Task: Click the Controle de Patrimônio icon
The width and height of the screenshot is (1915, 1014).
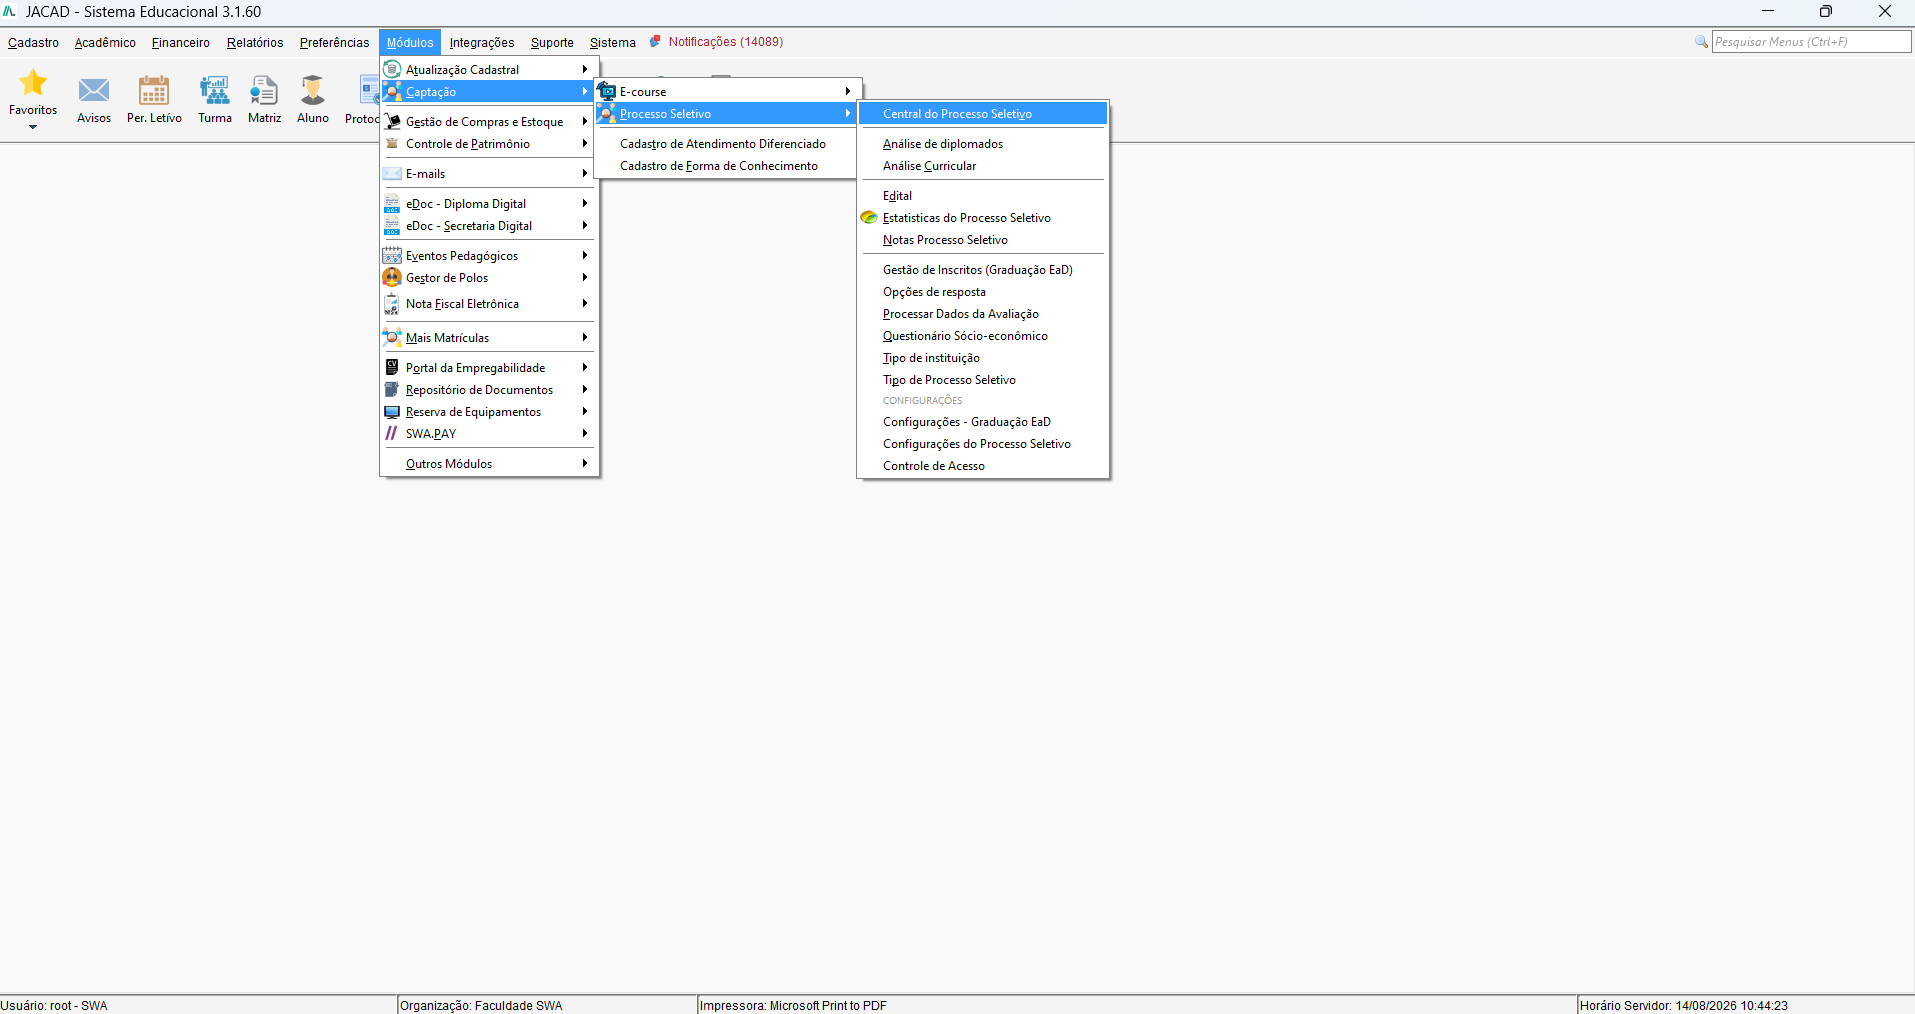Action: click(392, 144)
